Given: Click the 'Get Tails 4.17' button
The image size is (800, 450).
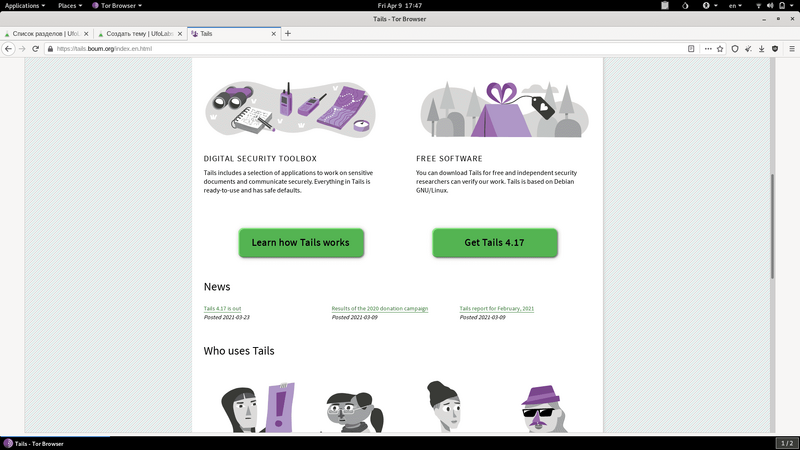Looking at the screenshot, I should click(x=495, y=243).
